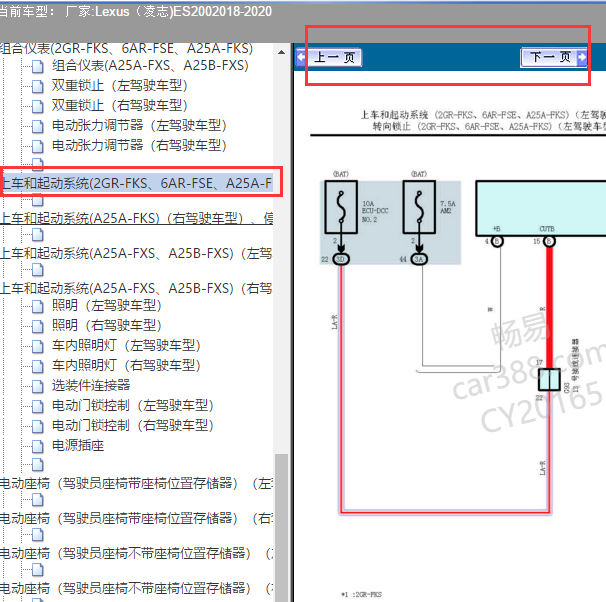Open 组合仪表(A25A-FXS、A25B-FXS) tree entry
The image size is (606, 602).
pos(150,66)
